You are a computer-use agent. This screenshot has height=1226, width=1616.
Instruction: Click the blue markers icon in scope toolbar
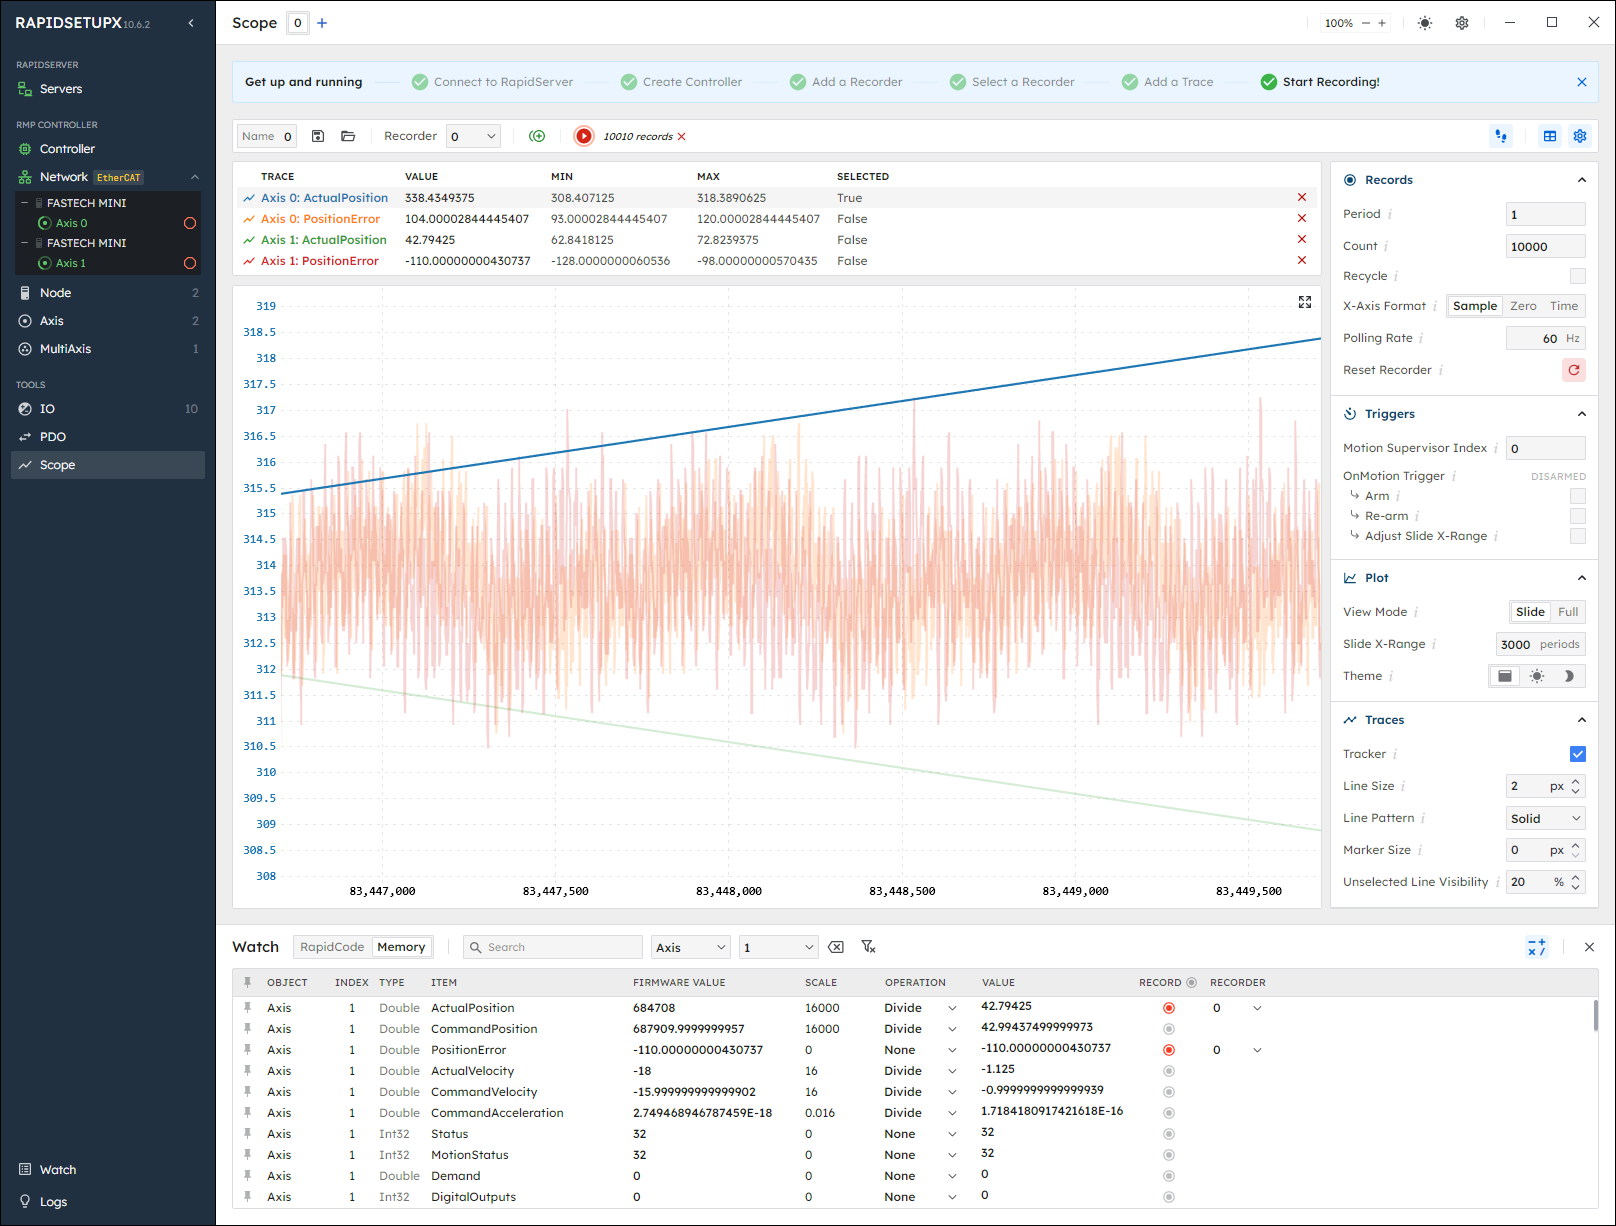tap(1501, 136)
